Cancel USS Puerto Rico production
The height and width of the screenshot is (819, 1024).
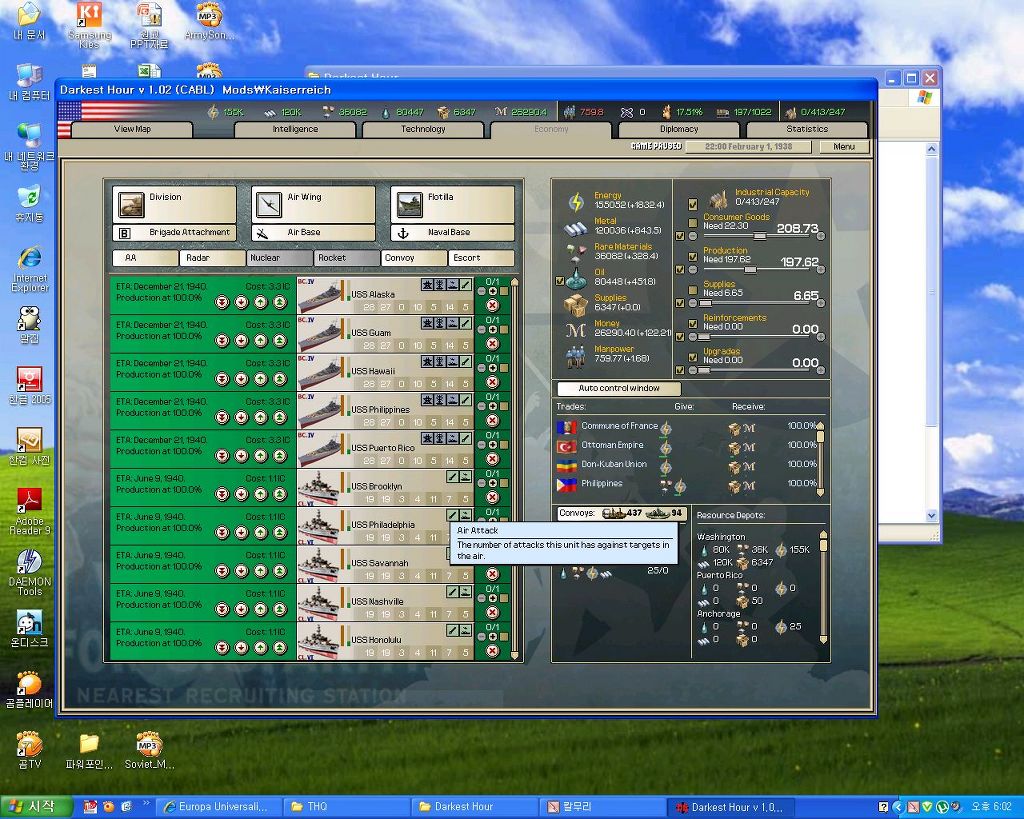(492, 459)
